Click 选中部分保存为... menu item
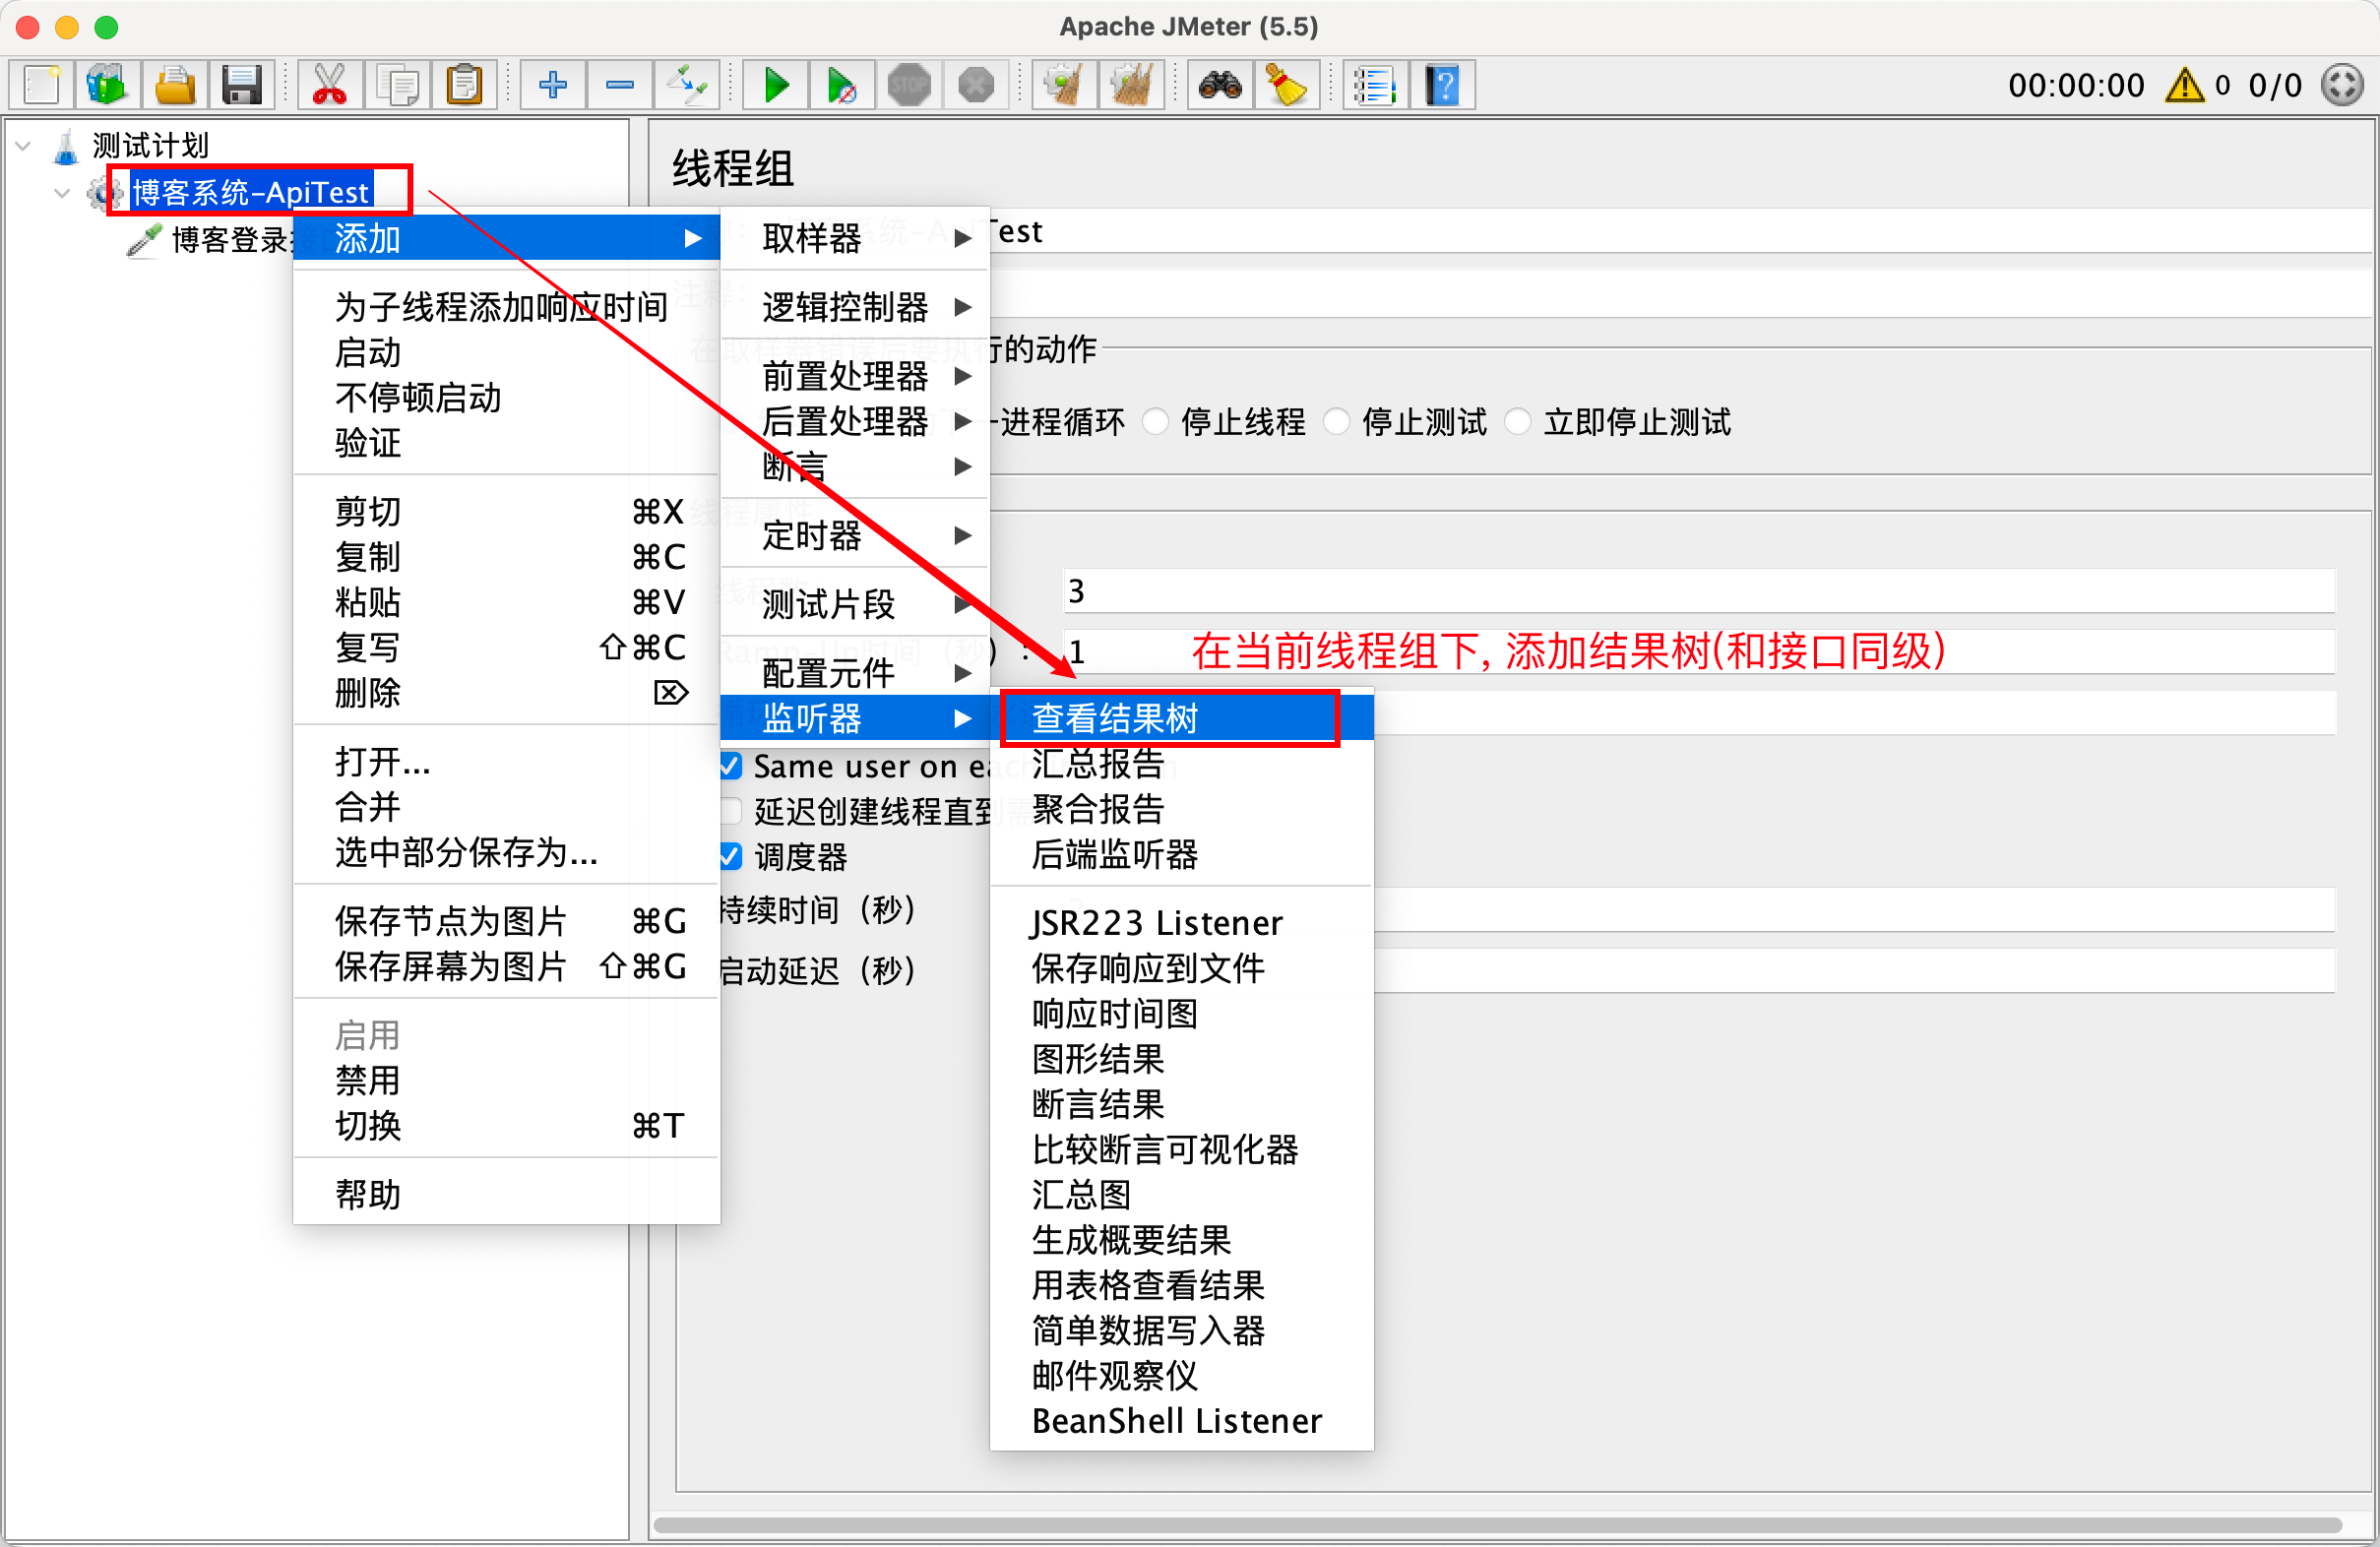The image size is (2380, 1547). coord(506,853)
